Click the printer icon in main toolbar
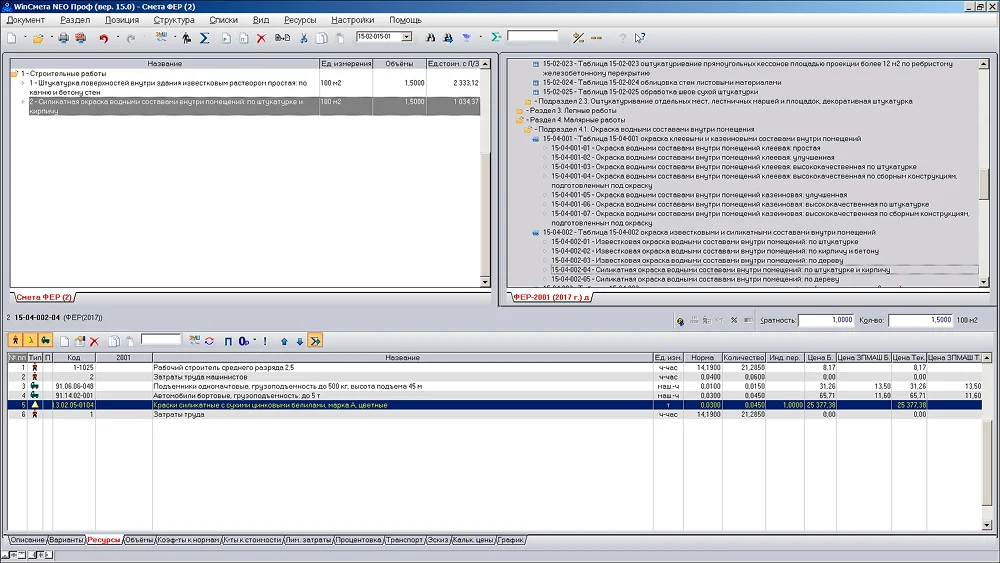The image size is (1000, 563). click(x=63, y=38)
